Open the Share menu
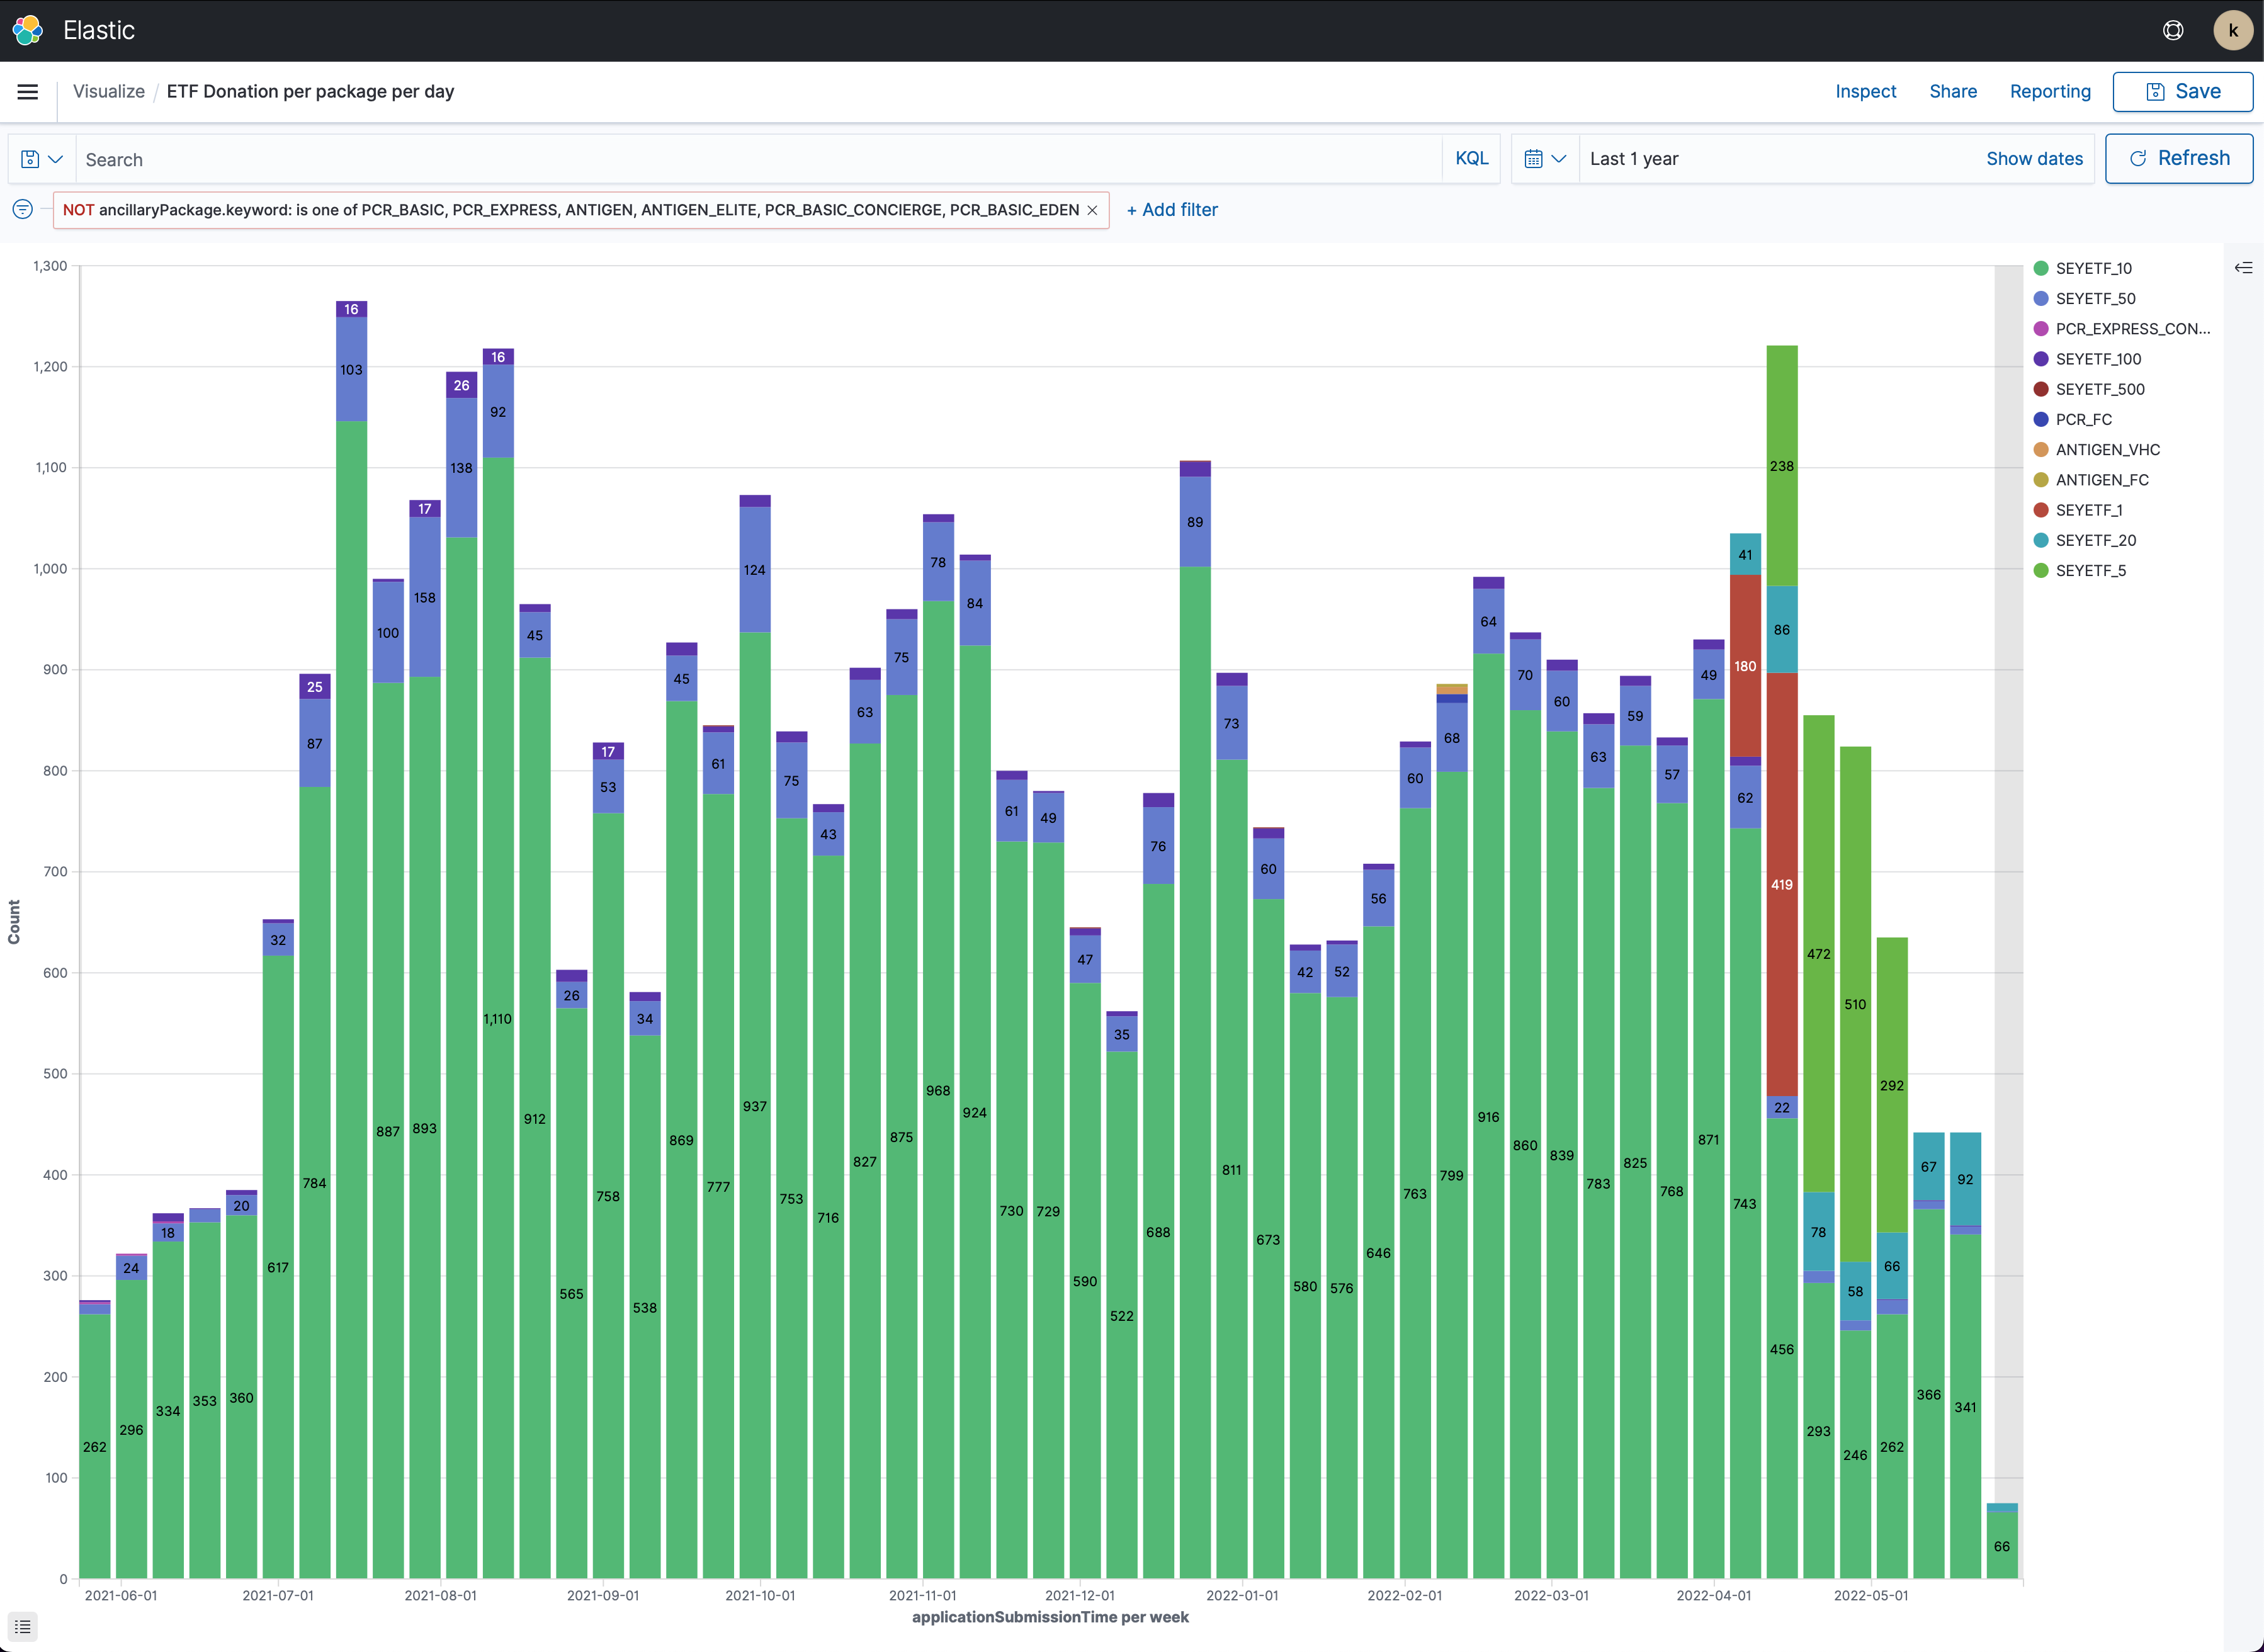The image size is (2264, 1652). pyautogui.click(x=1953, y=91)
